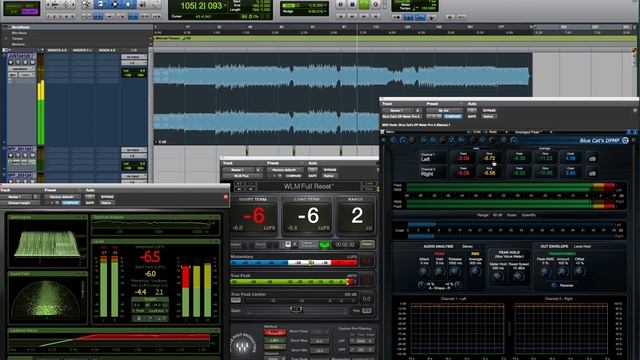
Task: Click the Blue Cat's DPMP logo icon
Action: tap(625, 140)
